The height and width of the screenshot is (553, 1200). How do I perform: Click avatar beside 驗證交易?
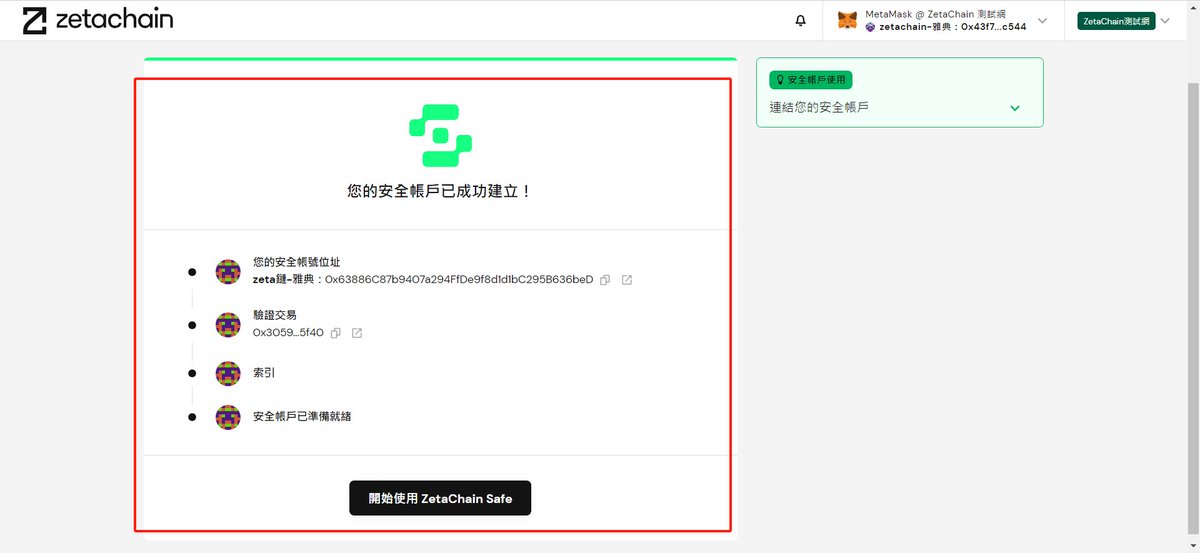[228, 324]
